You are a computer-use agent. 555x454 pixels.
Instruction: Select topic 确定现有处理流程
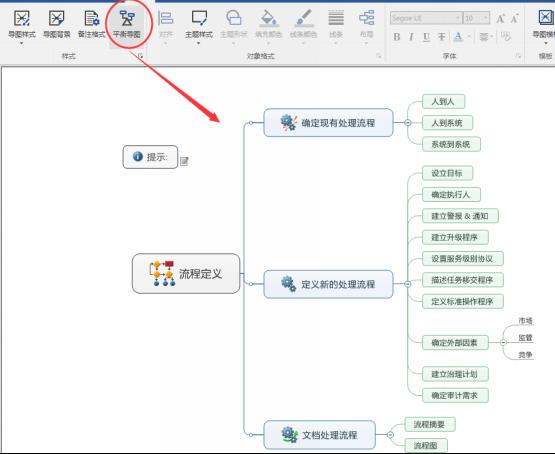[328, 122]
